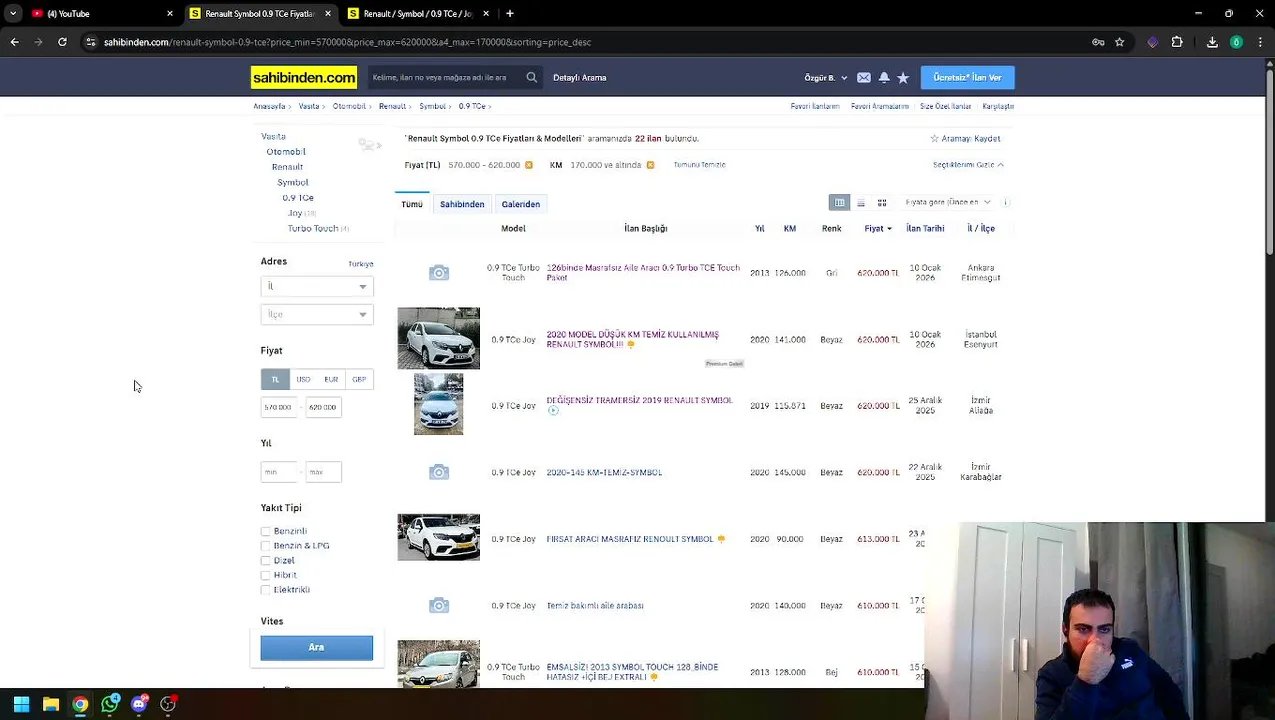1275x720 pixels.
Task: Switch to list view icon
Action: [x=861, y=203]
